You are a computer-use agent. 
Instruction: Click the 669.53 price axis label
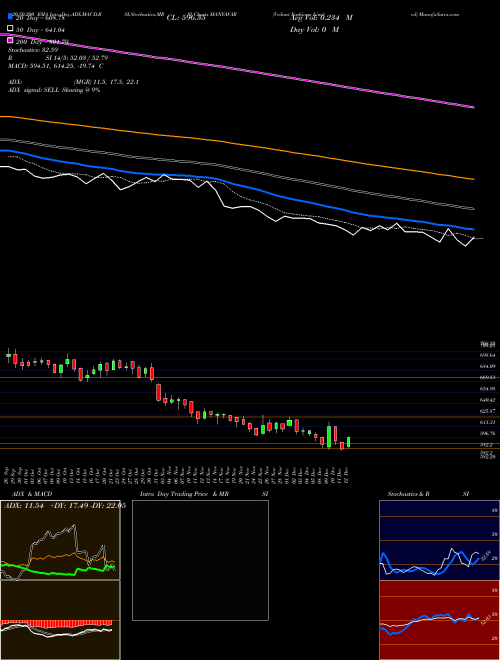pyautogui.click(x=486, y=378)
